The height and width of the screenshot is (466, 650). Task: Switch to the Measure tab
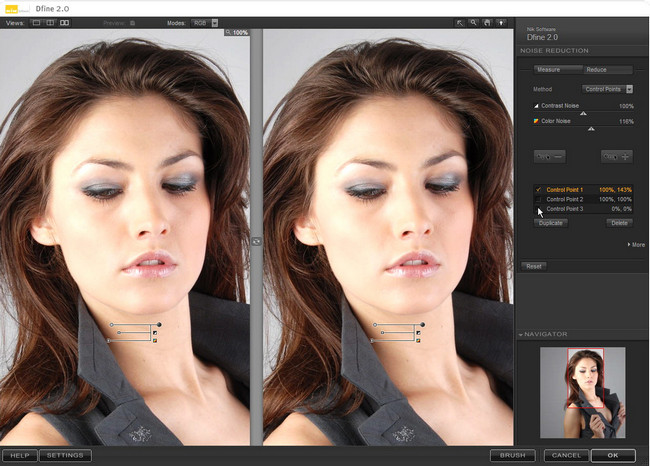549,70
